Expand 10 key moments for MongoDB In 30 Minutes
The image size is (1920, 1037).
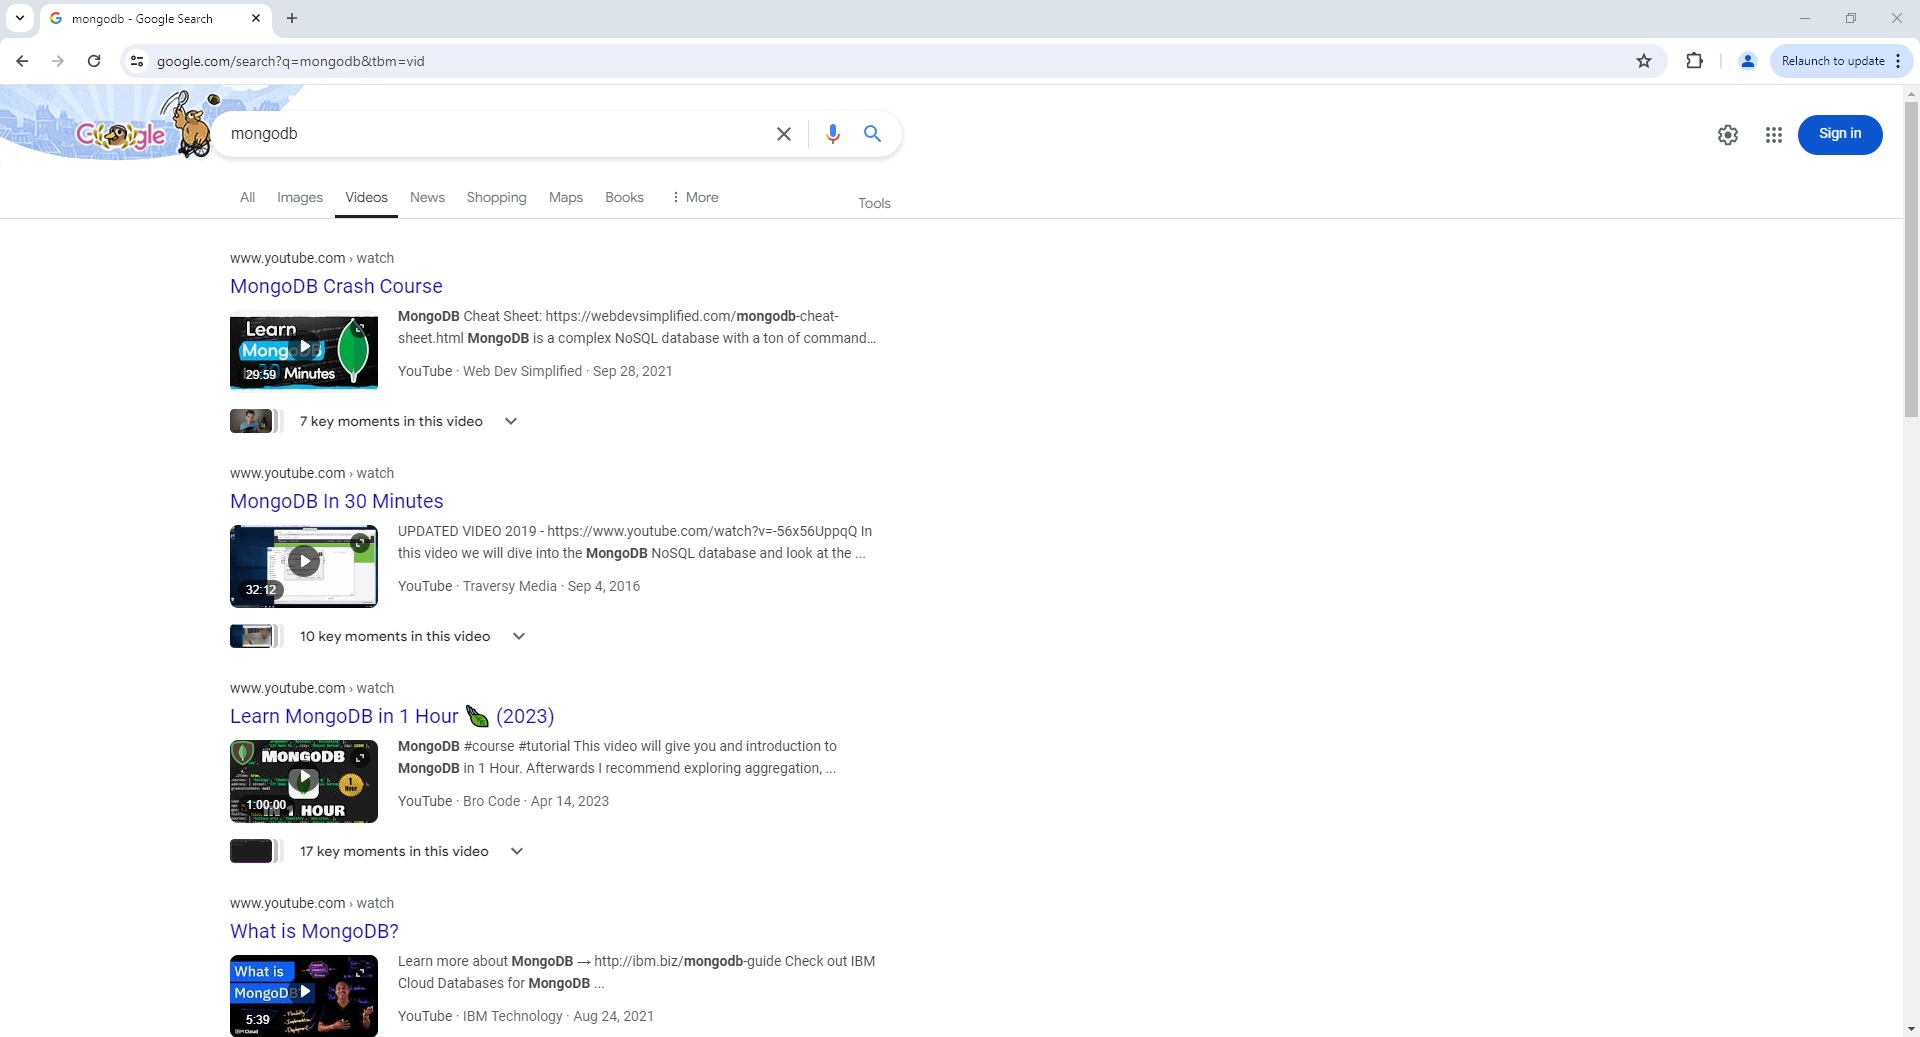click(x=519, y=636)
